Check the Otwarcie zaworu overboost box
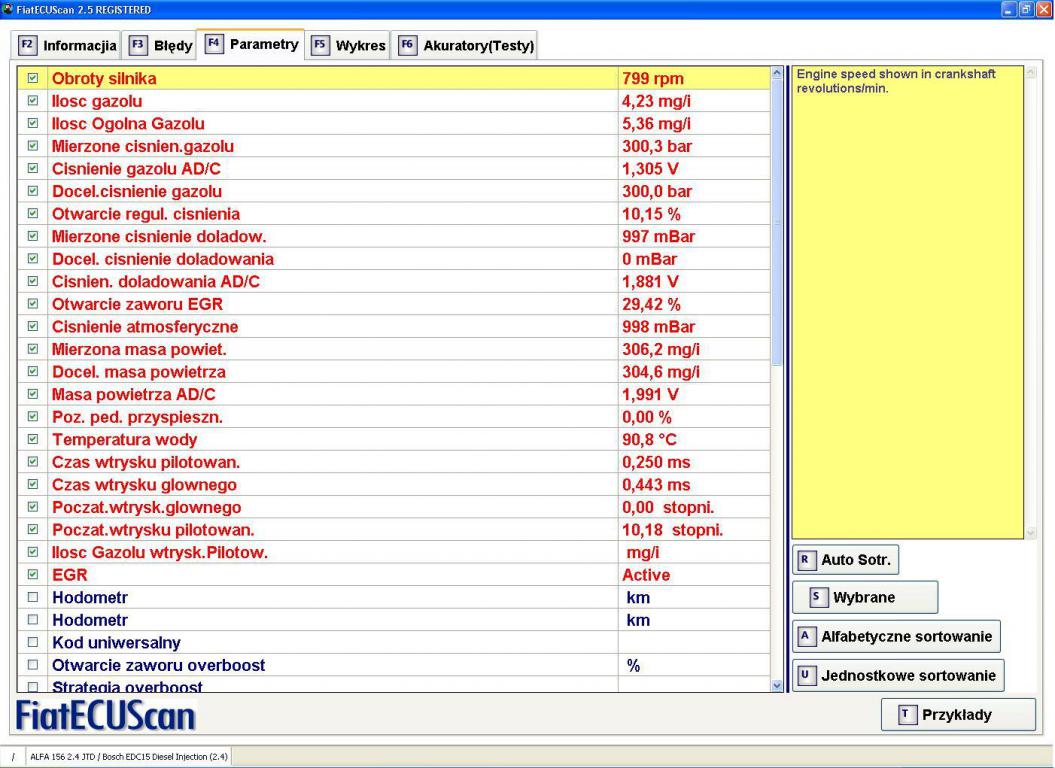This screenshot has height=768, width=1055. [33, 665]
